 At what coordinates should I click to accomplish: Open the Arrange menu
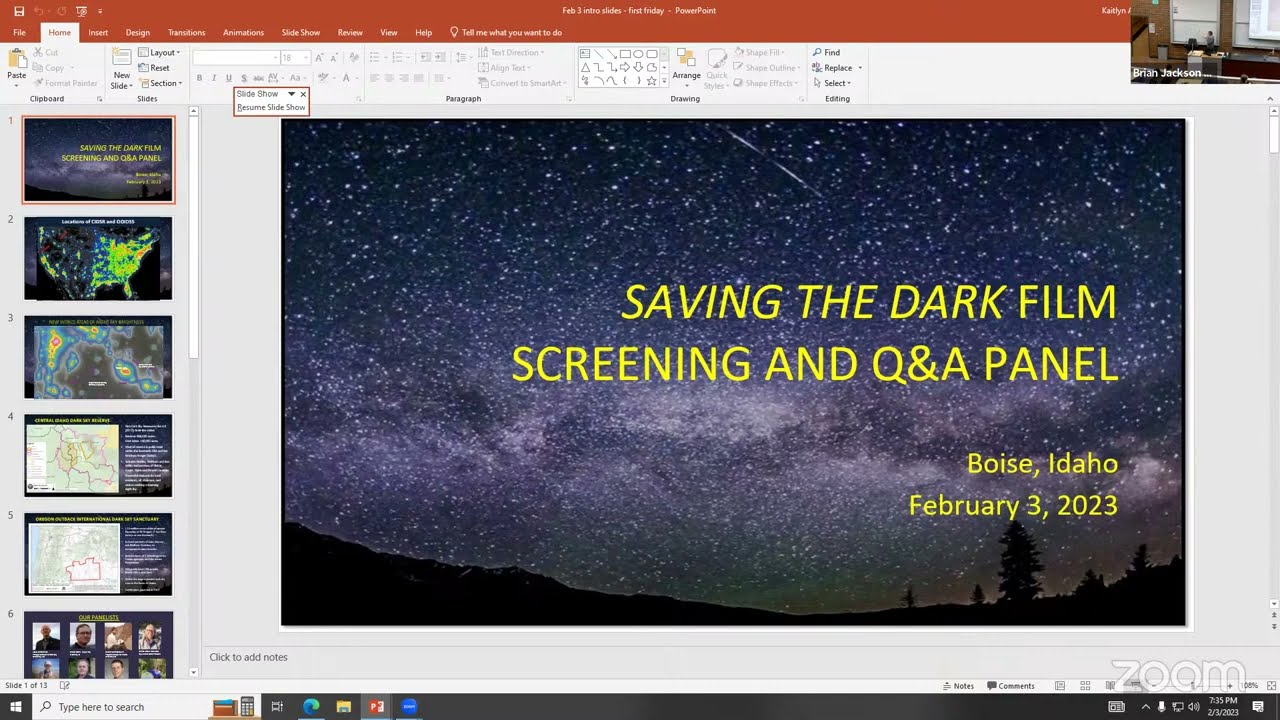coord(686,66)
